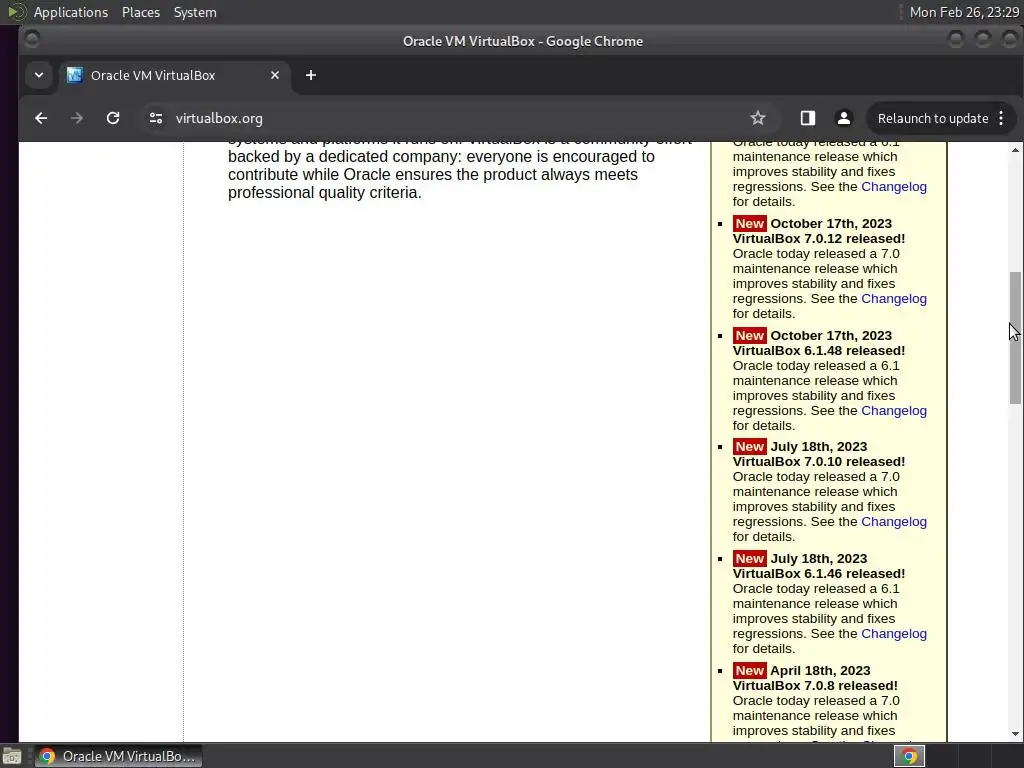The height and width of the screenshot is (768, 1024).
Task: Click the Chrome icon in bottom-right tray
Action: pyautogui.click(x=910, y=756)
